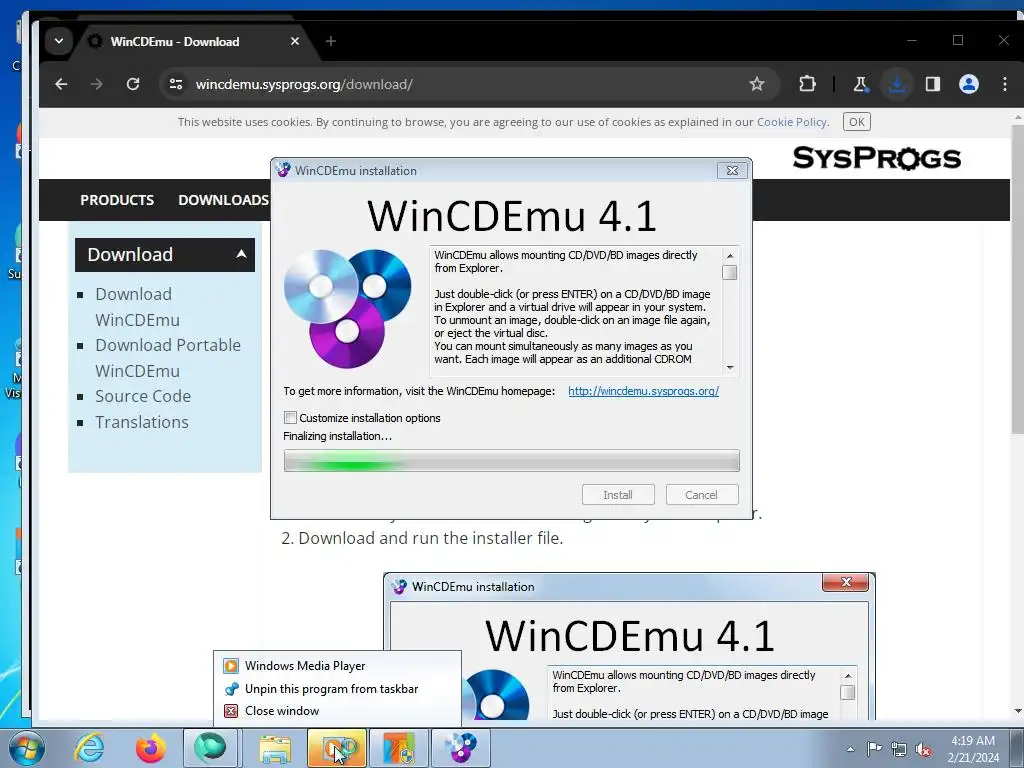Click webpage vertical scrollbar thumb
Screen dimensions: 1024x768
click(x=1017, y=278)
